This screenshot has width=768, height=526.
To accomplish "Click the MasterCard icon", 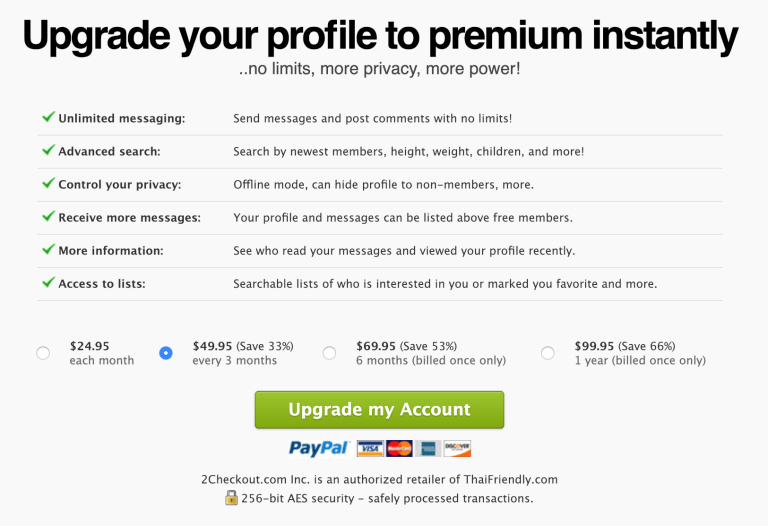I will pyautogui.click(x=399, y=449).
